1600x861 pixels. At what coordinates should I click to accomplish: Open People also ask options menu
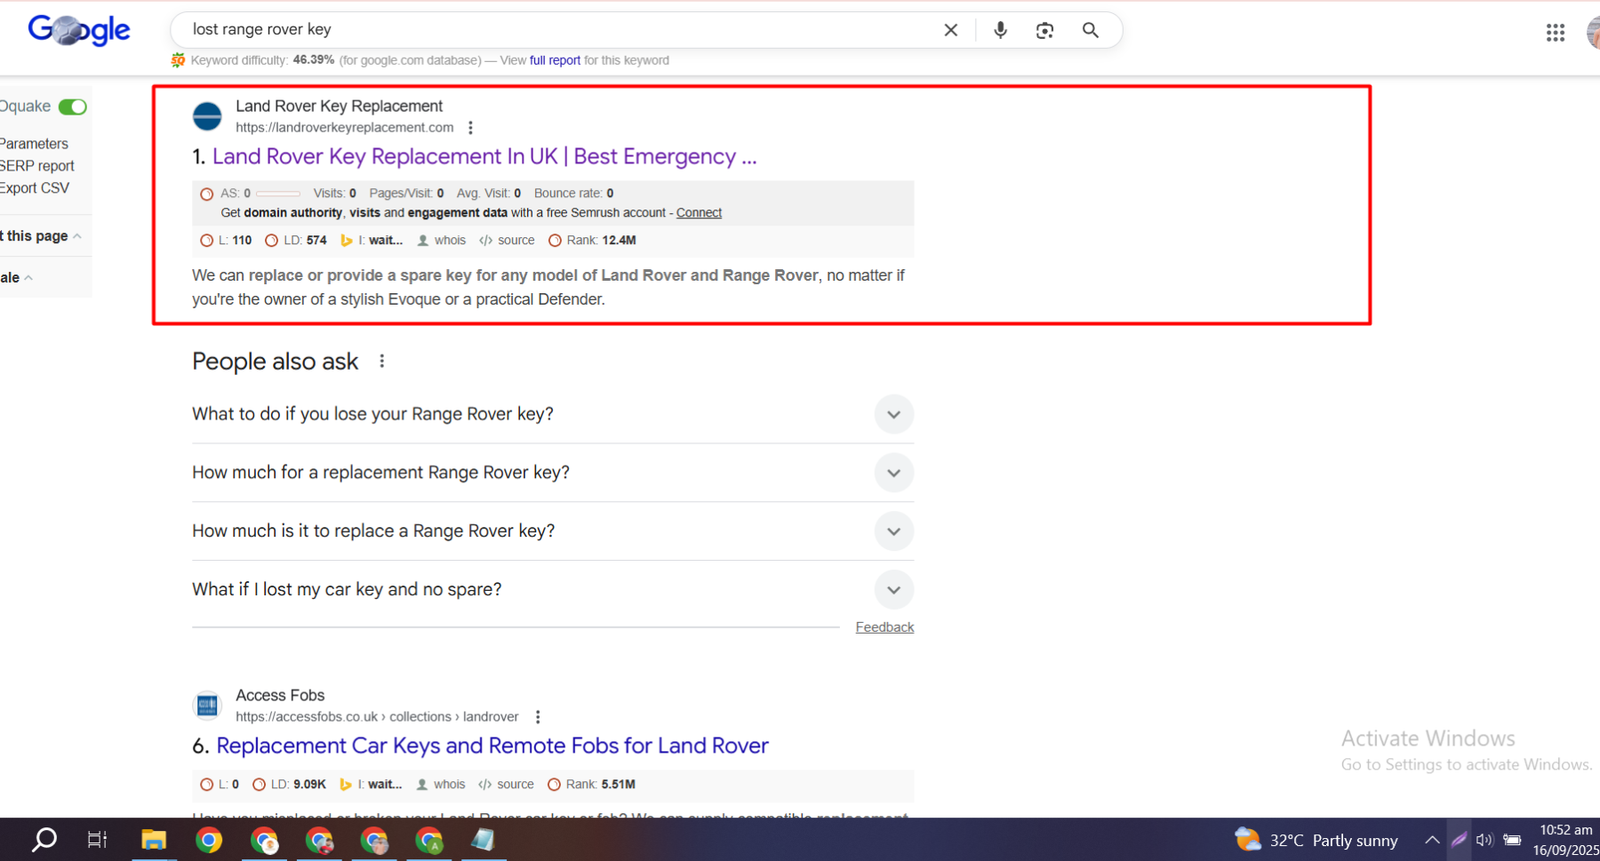click(x=382, y=361)
